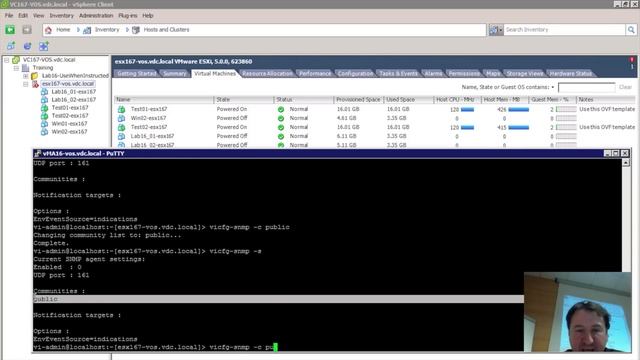Sort by the Provisioned Space column
Image resolution: width=640 pixels, height=360 pixels.
pyautogui.click(x=358, y=100)
